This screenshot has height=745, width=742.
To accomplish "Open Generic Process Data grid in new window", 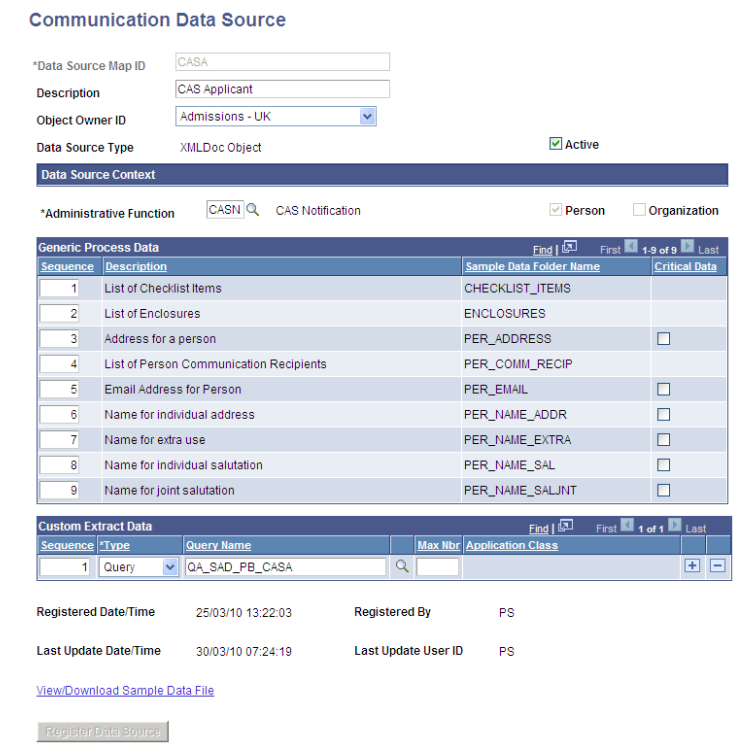I will pos(569,247).
